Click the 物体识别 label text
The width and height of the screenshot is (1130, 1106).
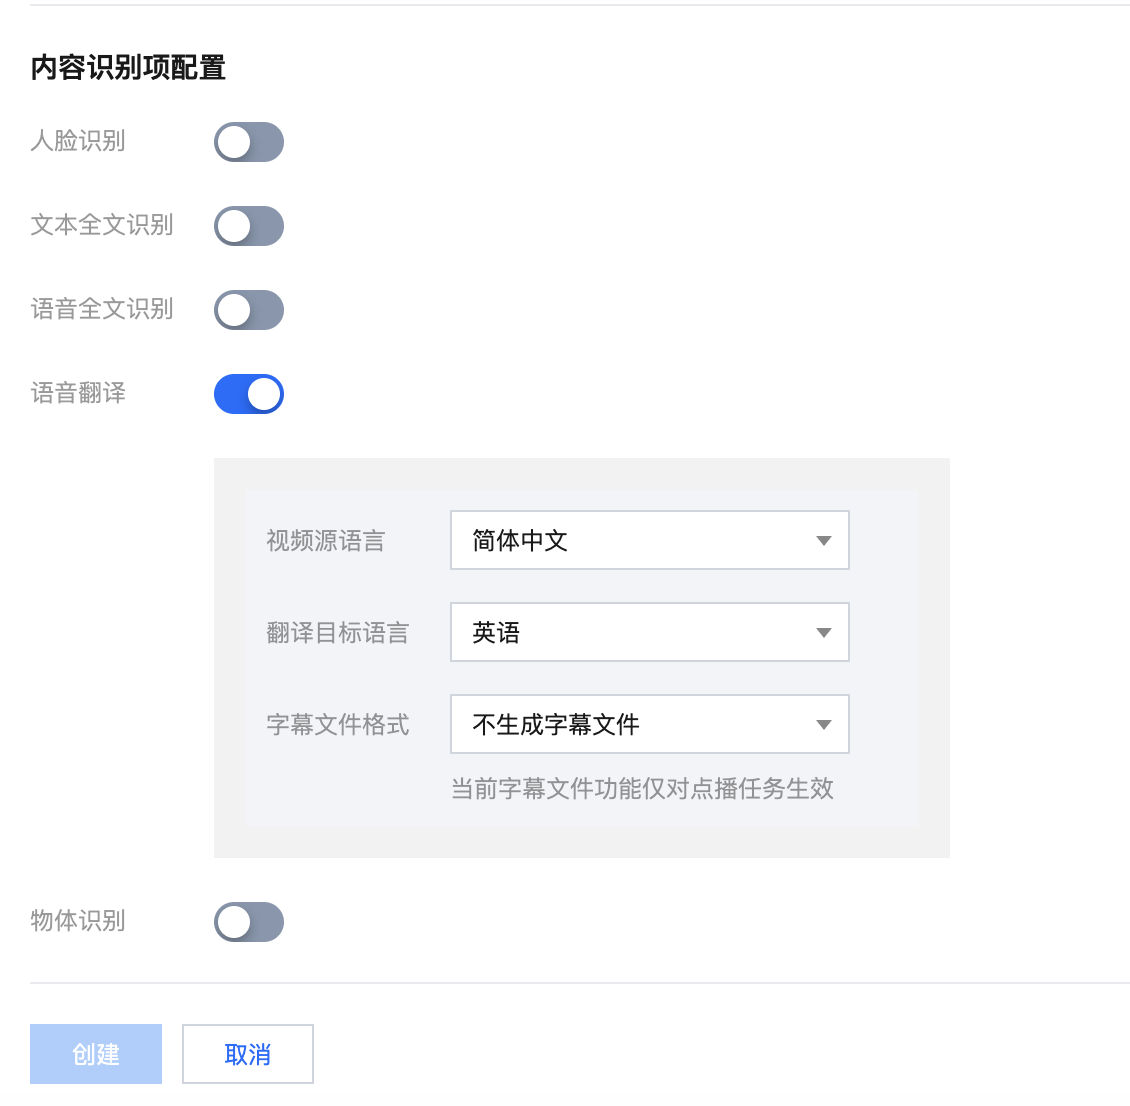coord(78,921)
